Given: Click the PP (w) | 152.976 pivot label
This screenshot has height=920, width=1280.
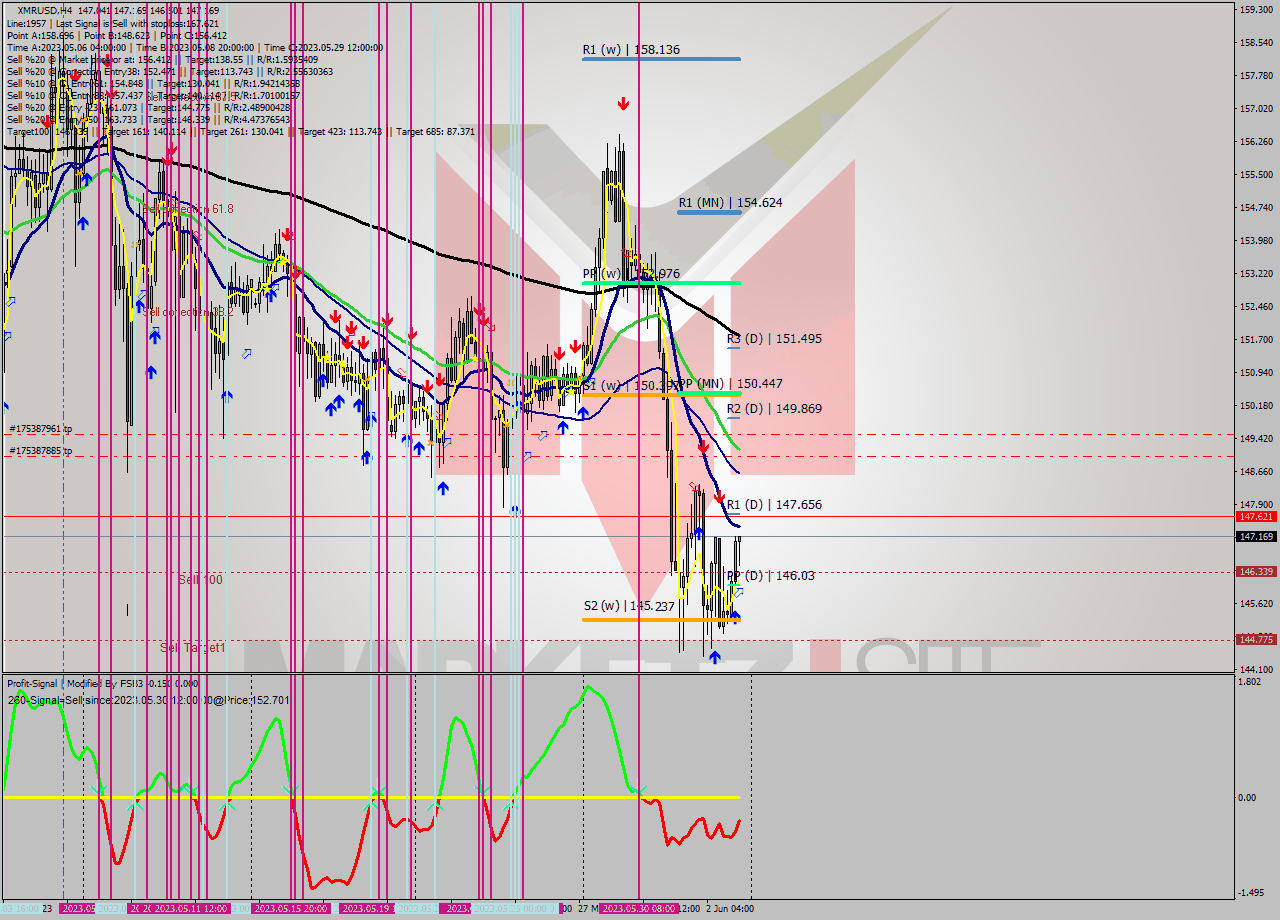Looking at the screenshot, I should (x=631, y=273).
